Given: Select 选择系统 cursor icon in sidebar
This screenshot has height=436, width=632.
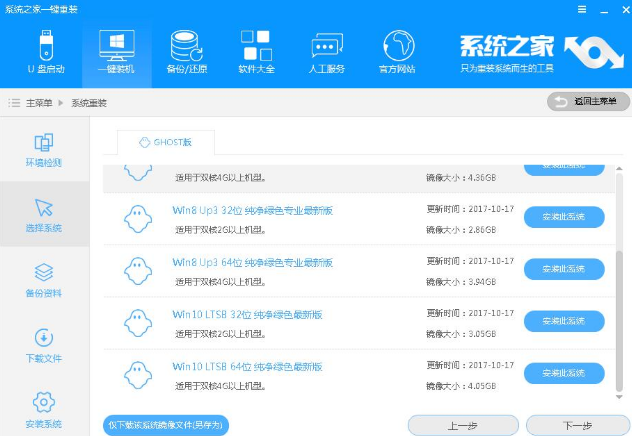Looking at the screenshot, I should (44, 208).
